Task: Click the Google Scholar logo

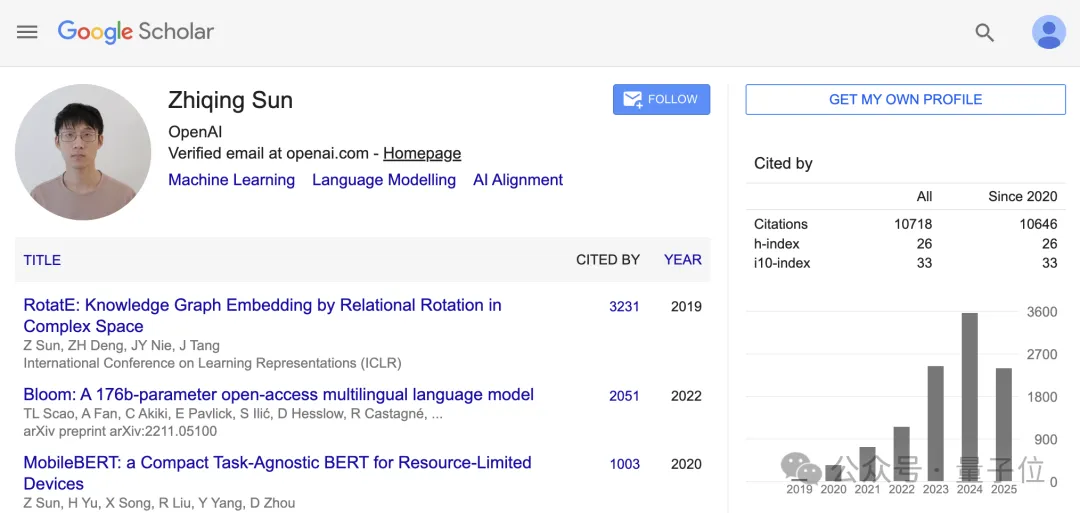Action: click(x=136, y=32)
